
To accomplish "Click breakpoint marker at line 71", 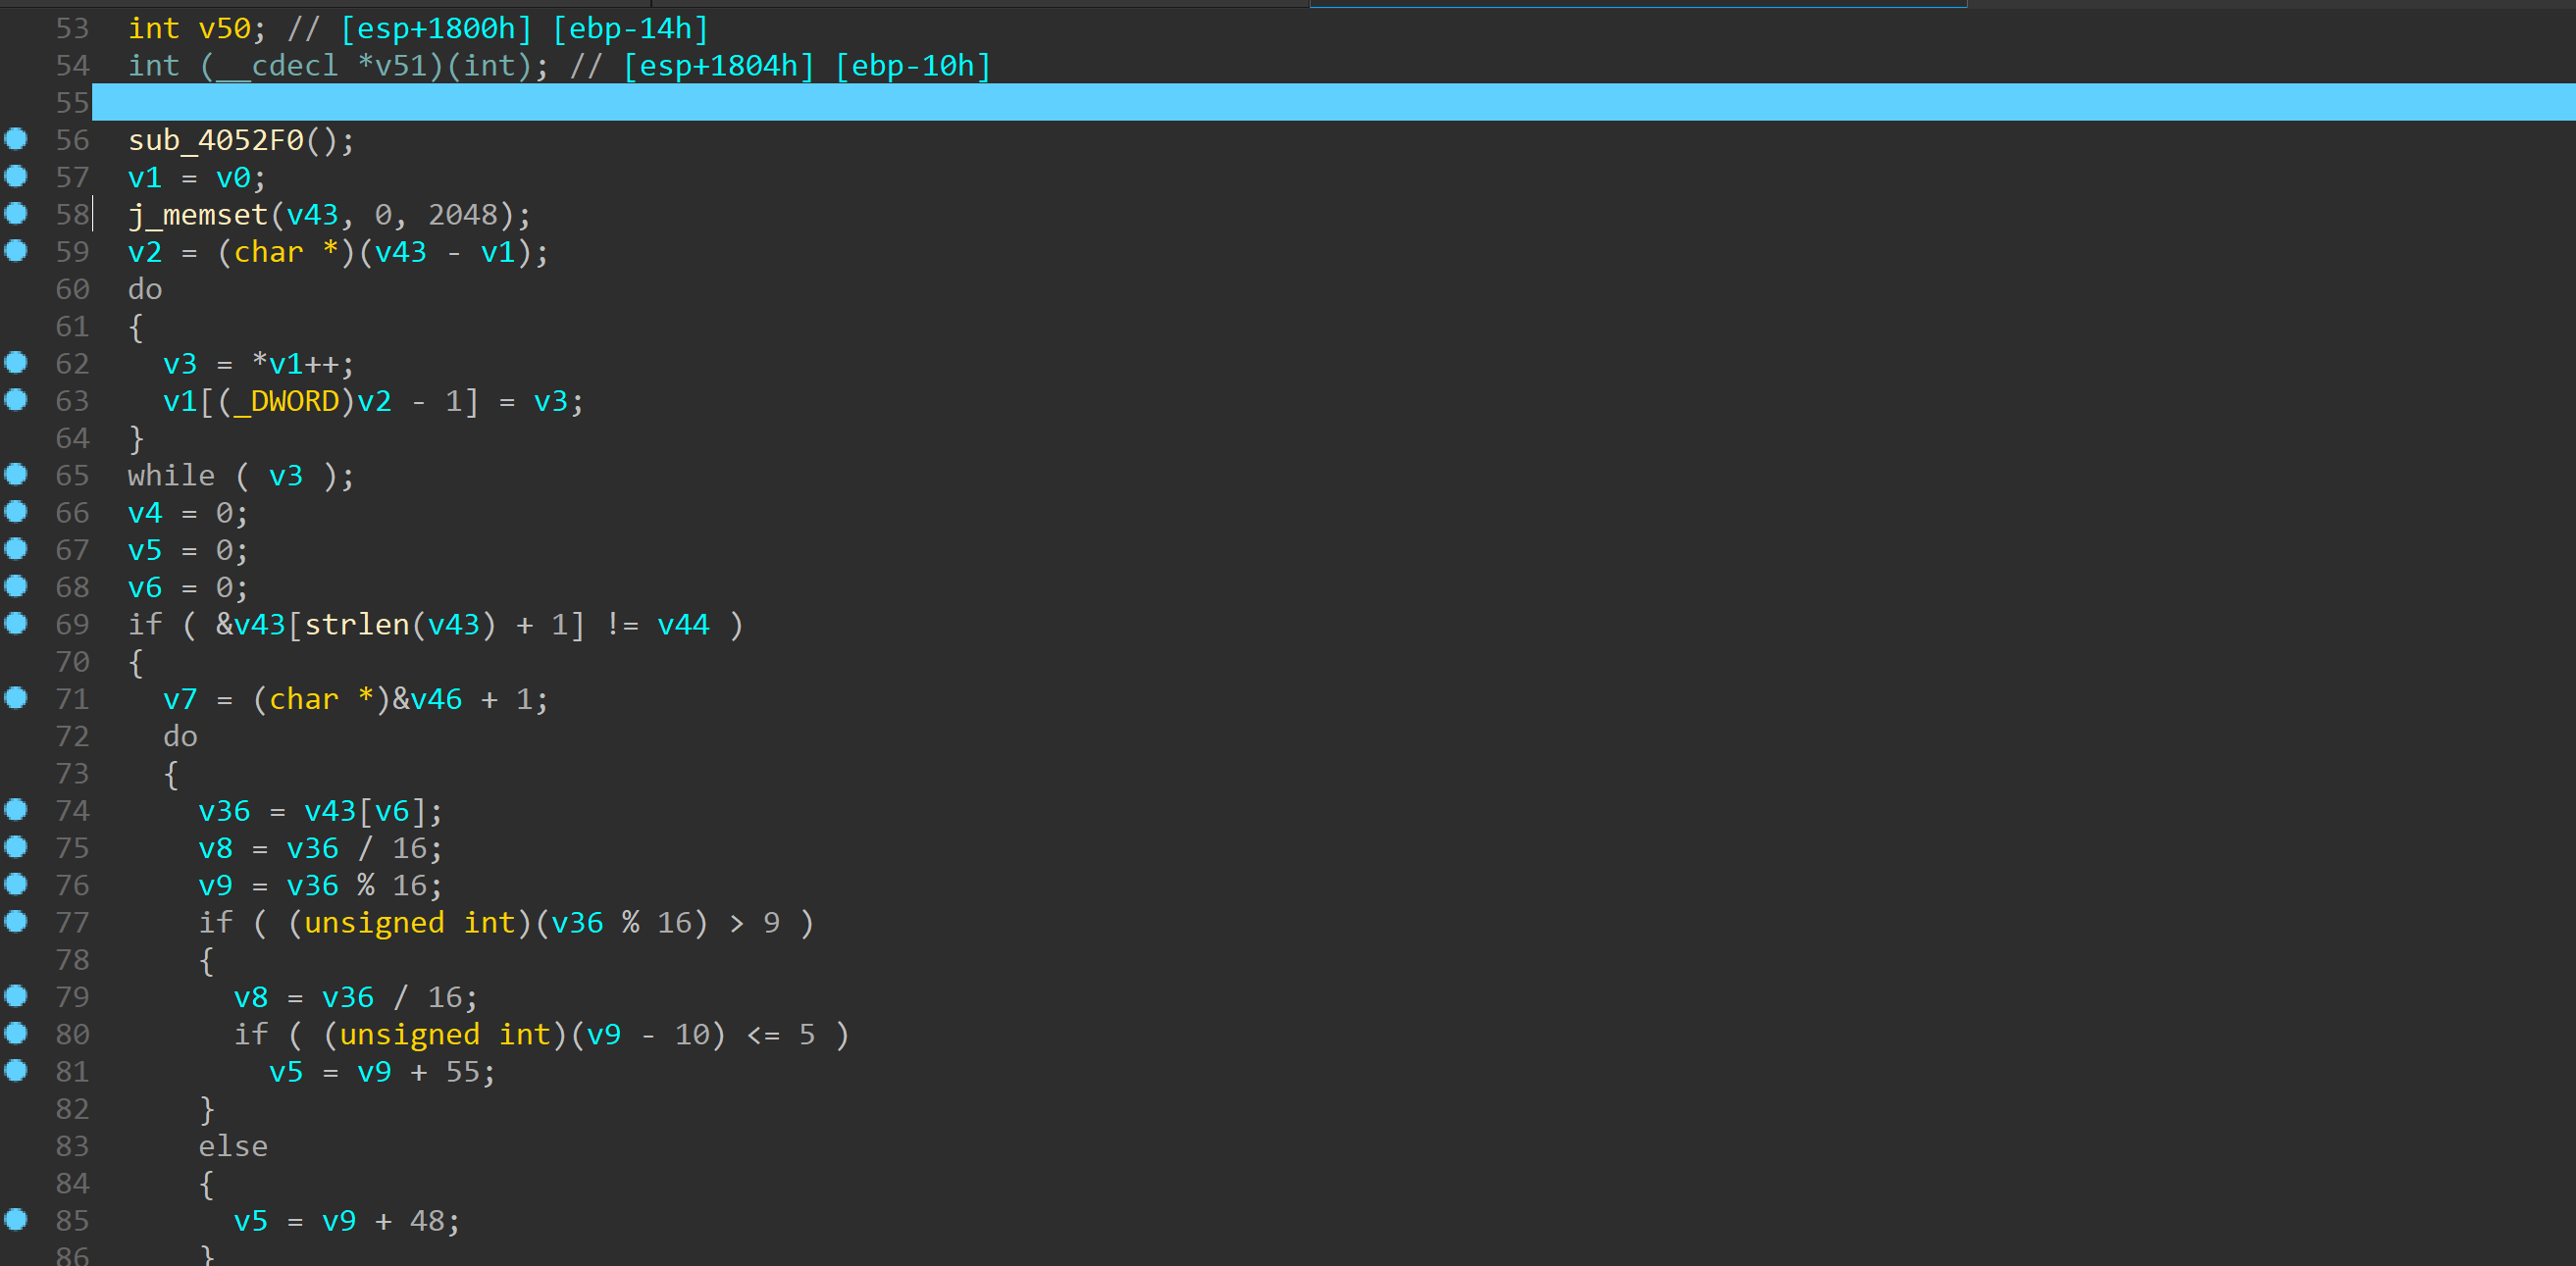I will click(16, 698).
